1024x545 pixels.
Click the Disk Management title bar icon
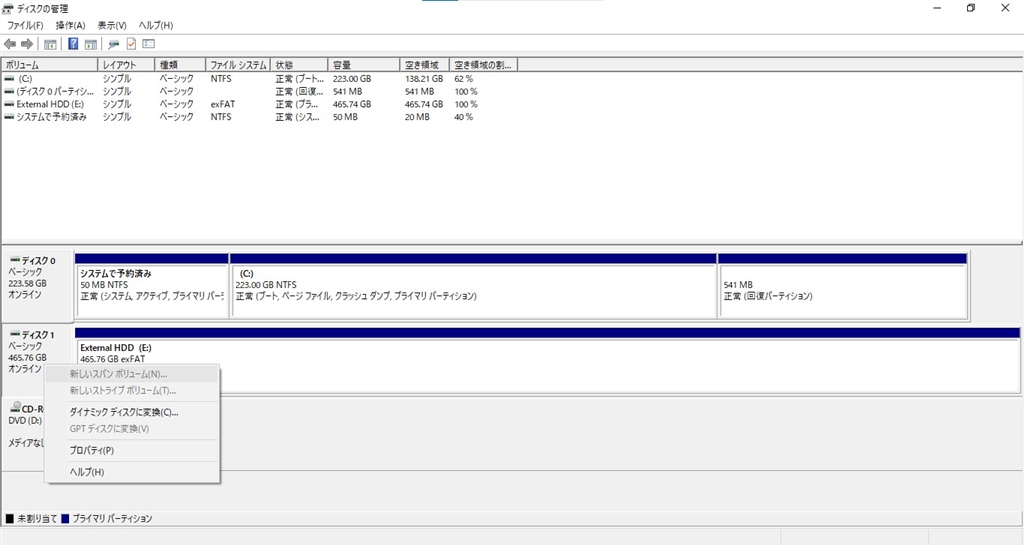[x=8, y=8]
